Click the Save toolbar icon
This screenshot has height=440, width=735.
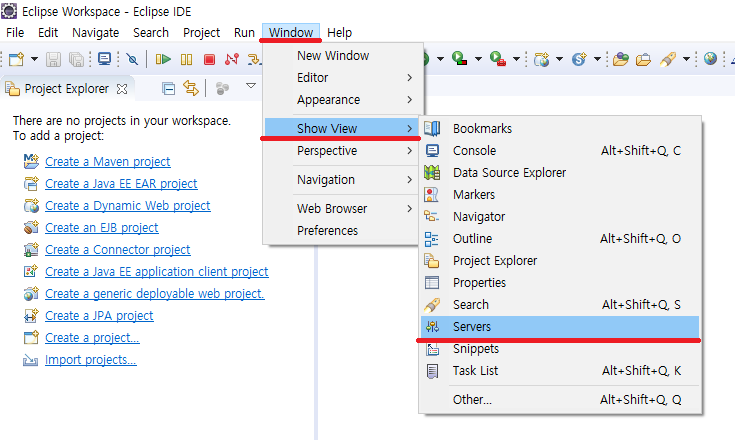(x=53, y=60)
